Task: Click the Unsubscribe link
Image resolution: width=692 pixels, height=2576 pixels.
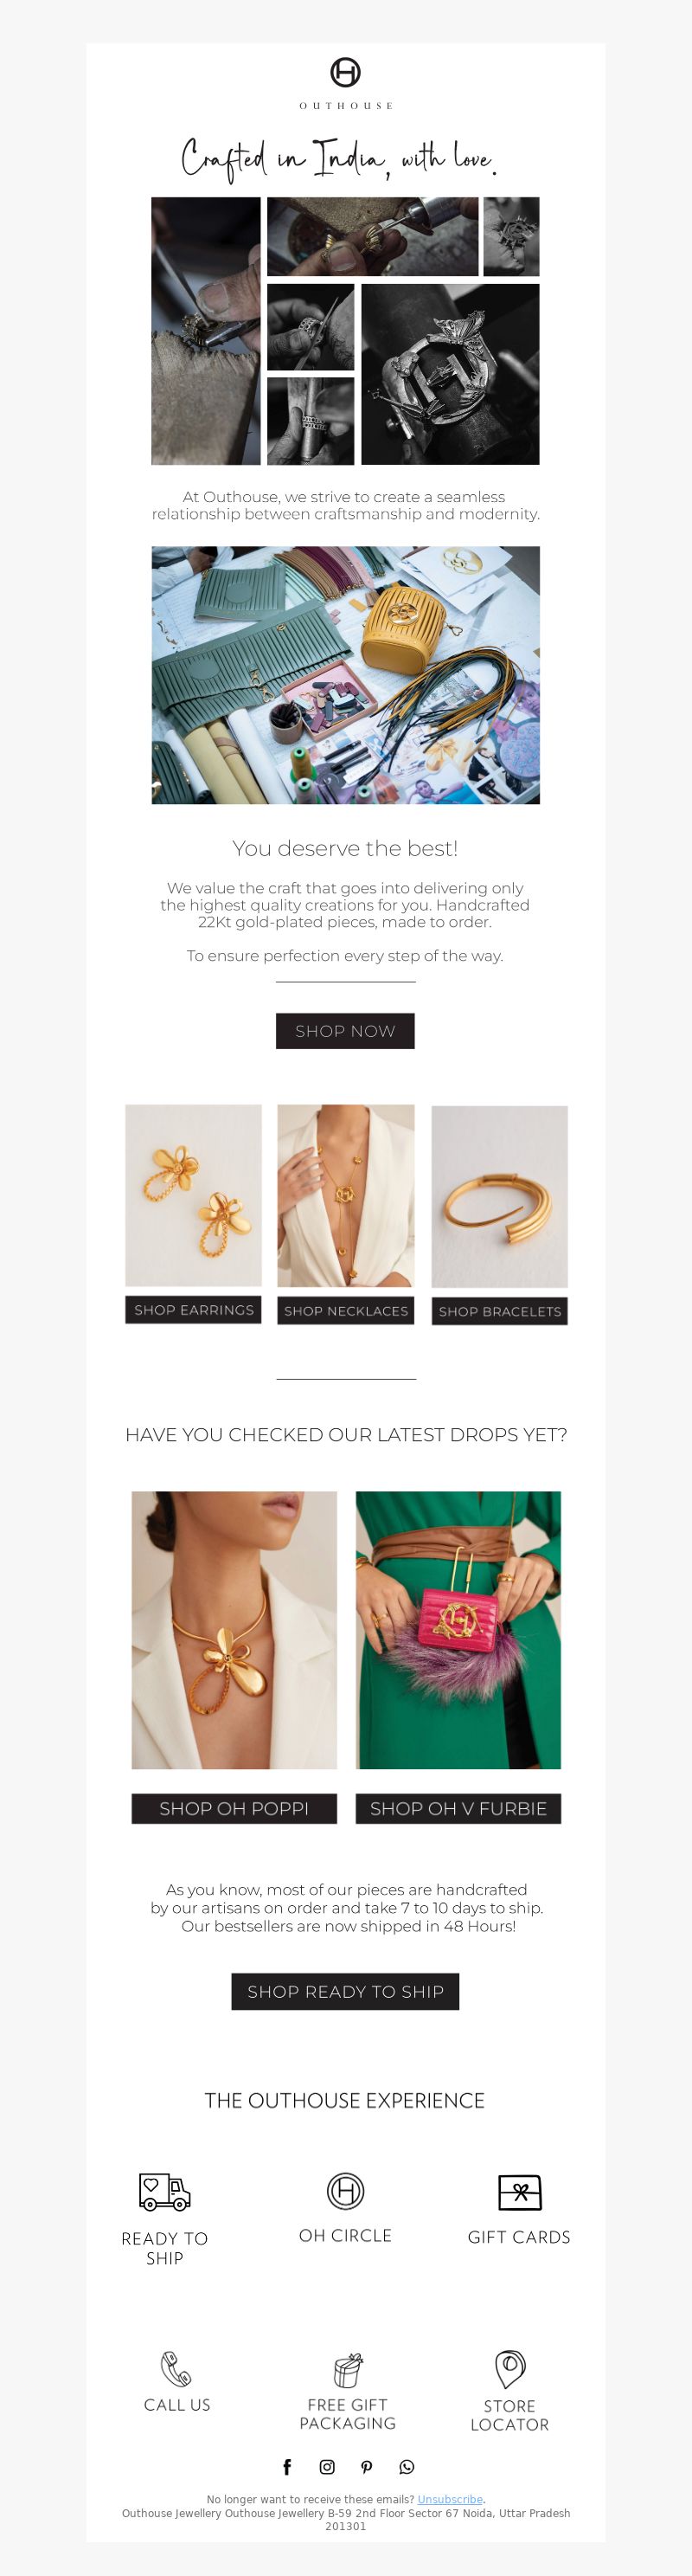Action: [450, 2499]
